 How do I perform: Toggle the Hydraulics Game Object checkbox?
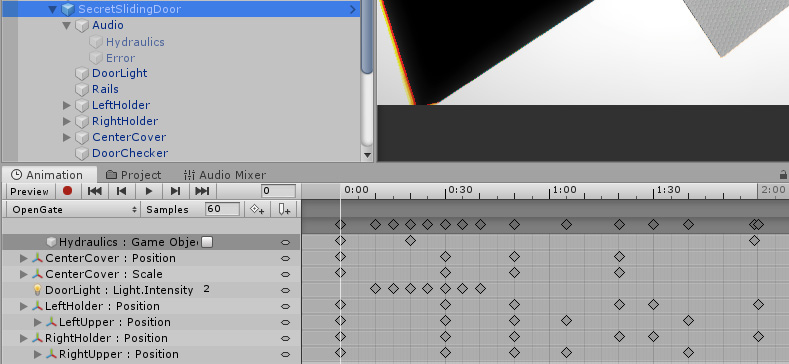point(207,242)
